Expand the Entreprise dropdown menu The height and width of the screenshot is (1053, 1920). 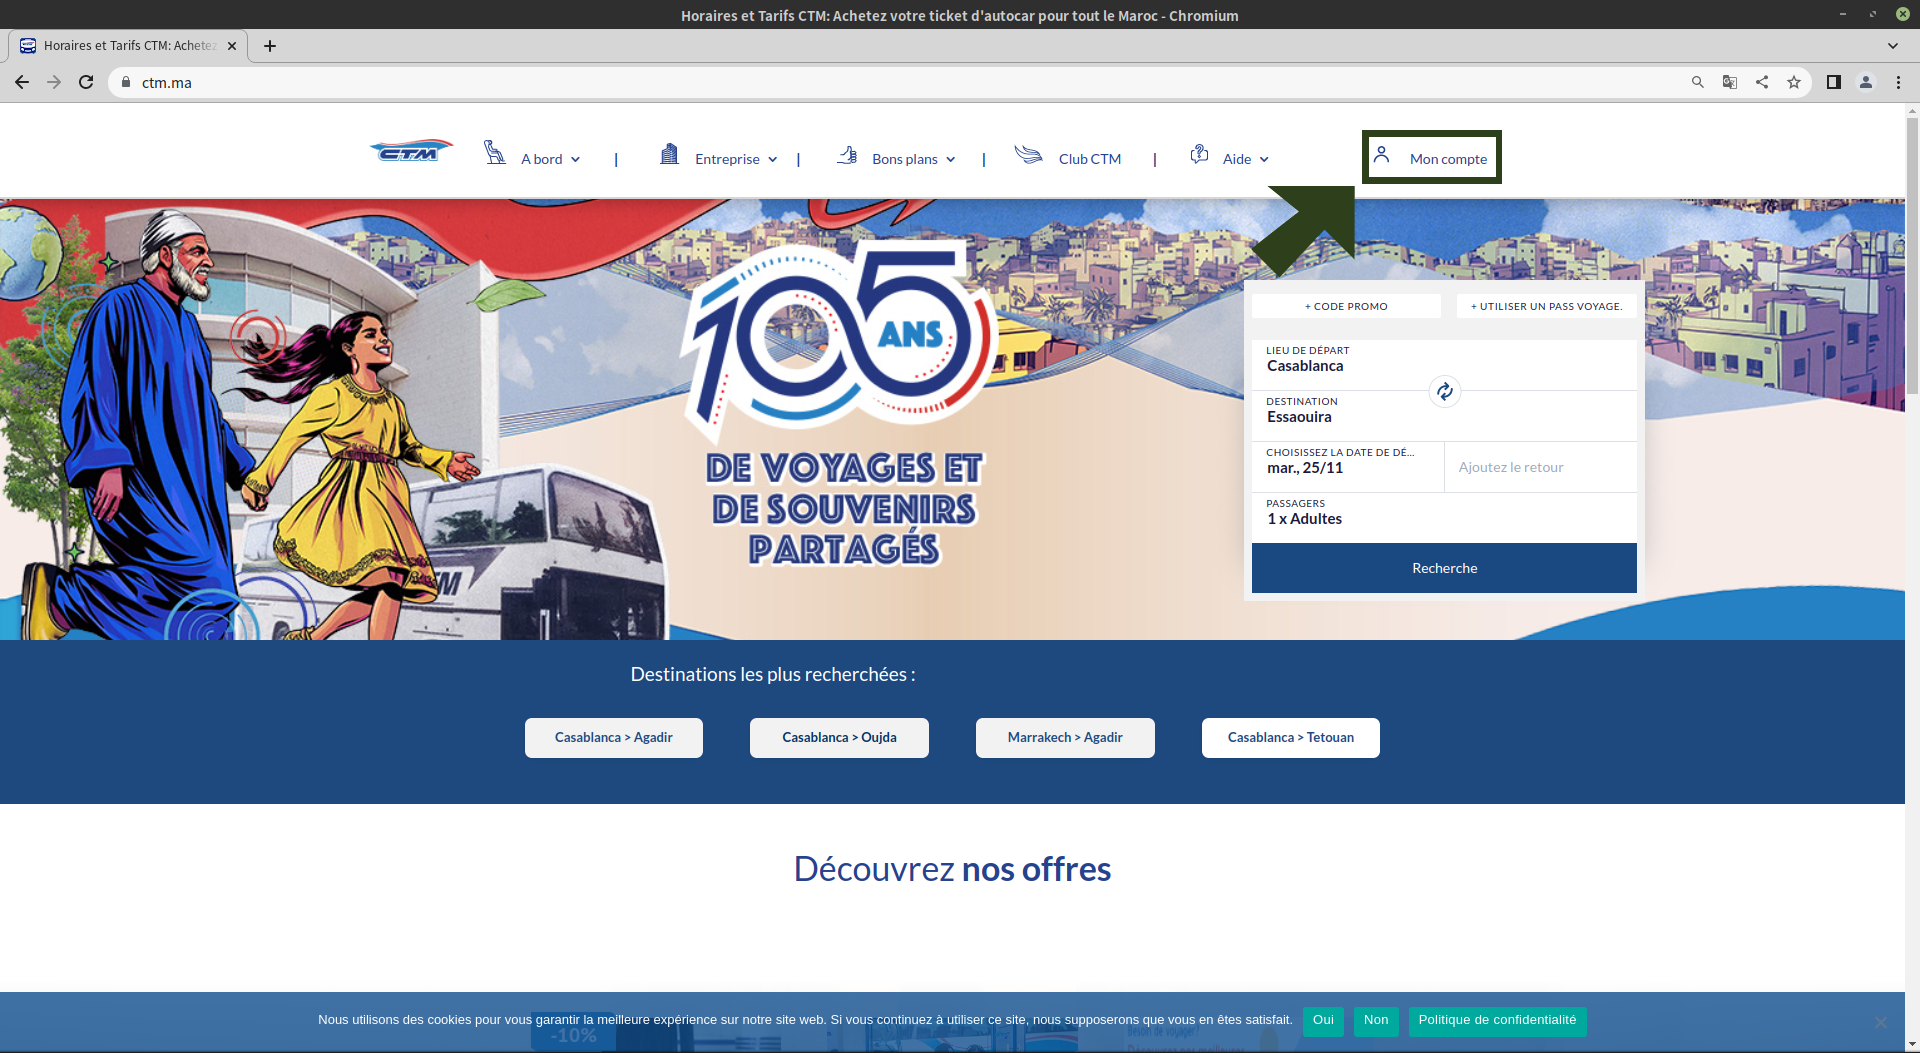point(735,159)
